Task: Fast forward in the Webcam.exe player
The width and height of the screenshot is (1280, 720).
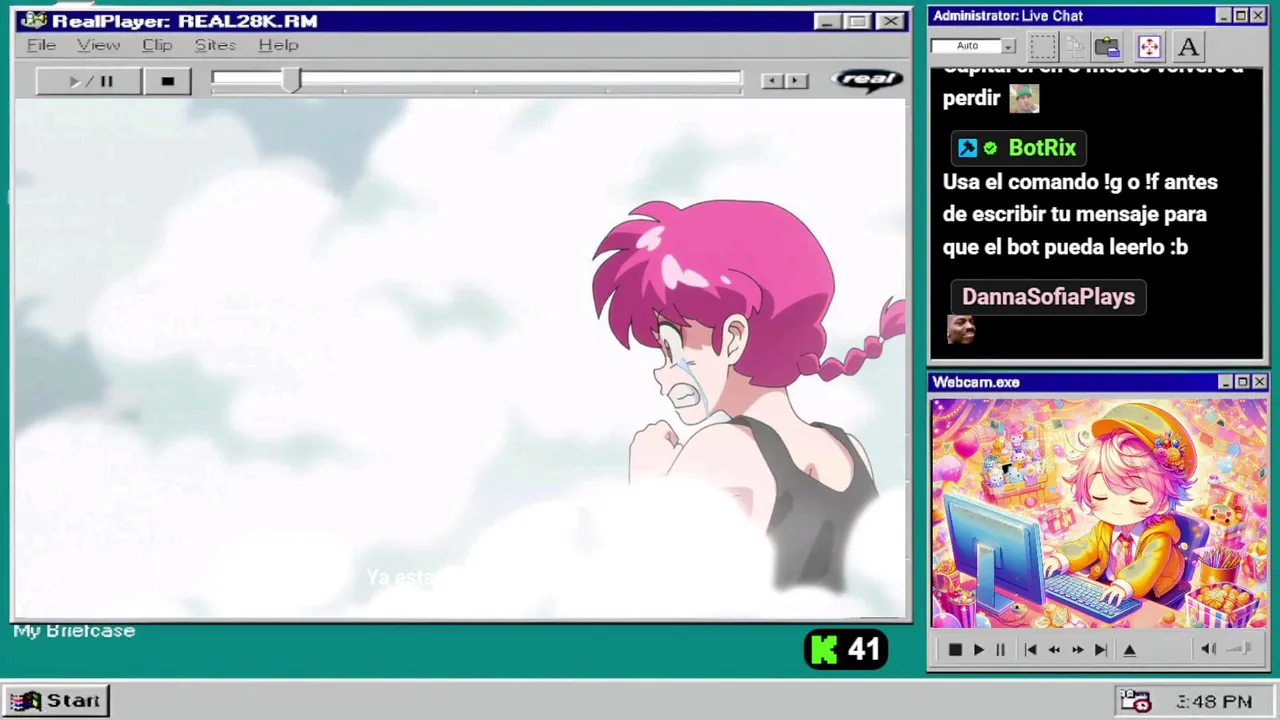Action: coord(1077,650)
